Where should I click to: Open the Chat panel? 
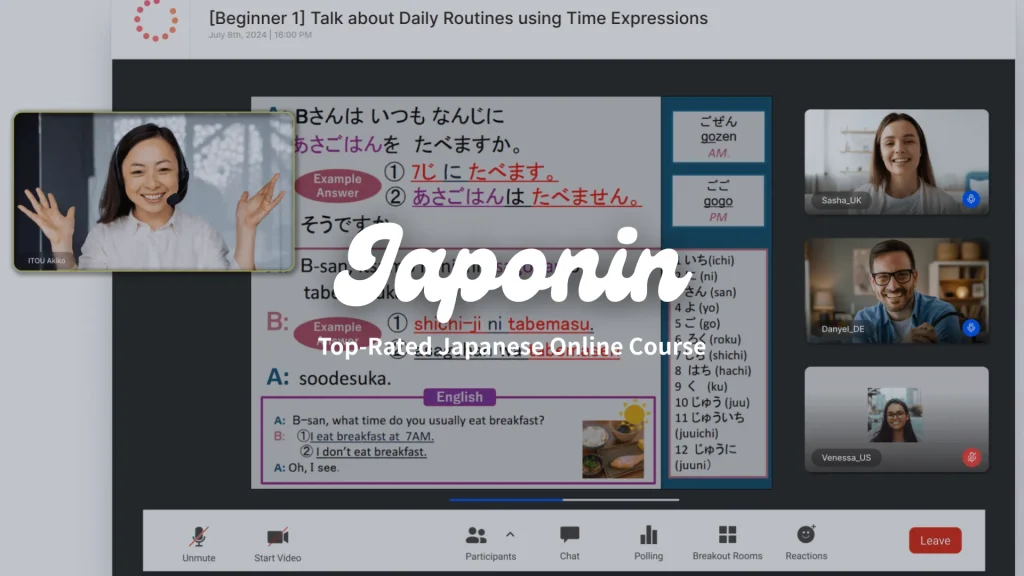click(569, 540)
